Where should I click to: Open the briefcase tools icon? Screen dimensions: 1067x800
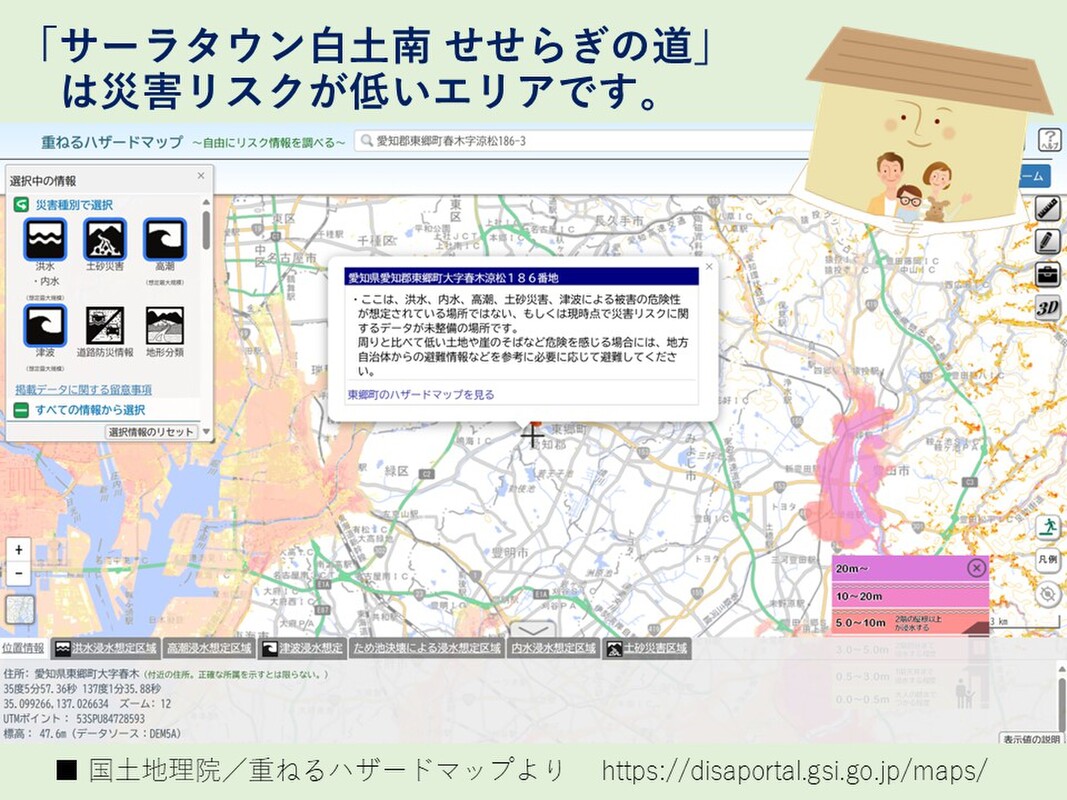click(1047, 274)
